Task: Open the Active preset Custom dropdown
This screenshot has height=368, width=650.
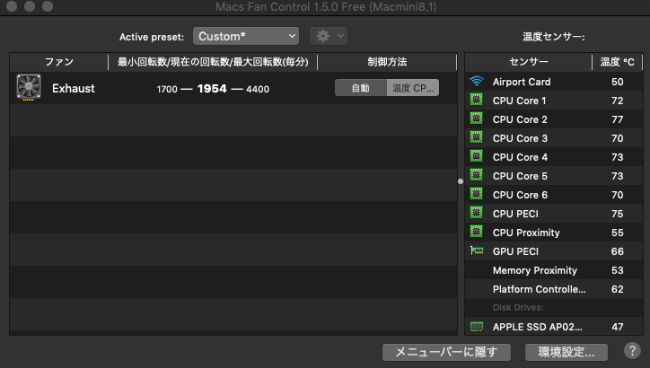Action: pyautogui.click(x=246, y=36)
